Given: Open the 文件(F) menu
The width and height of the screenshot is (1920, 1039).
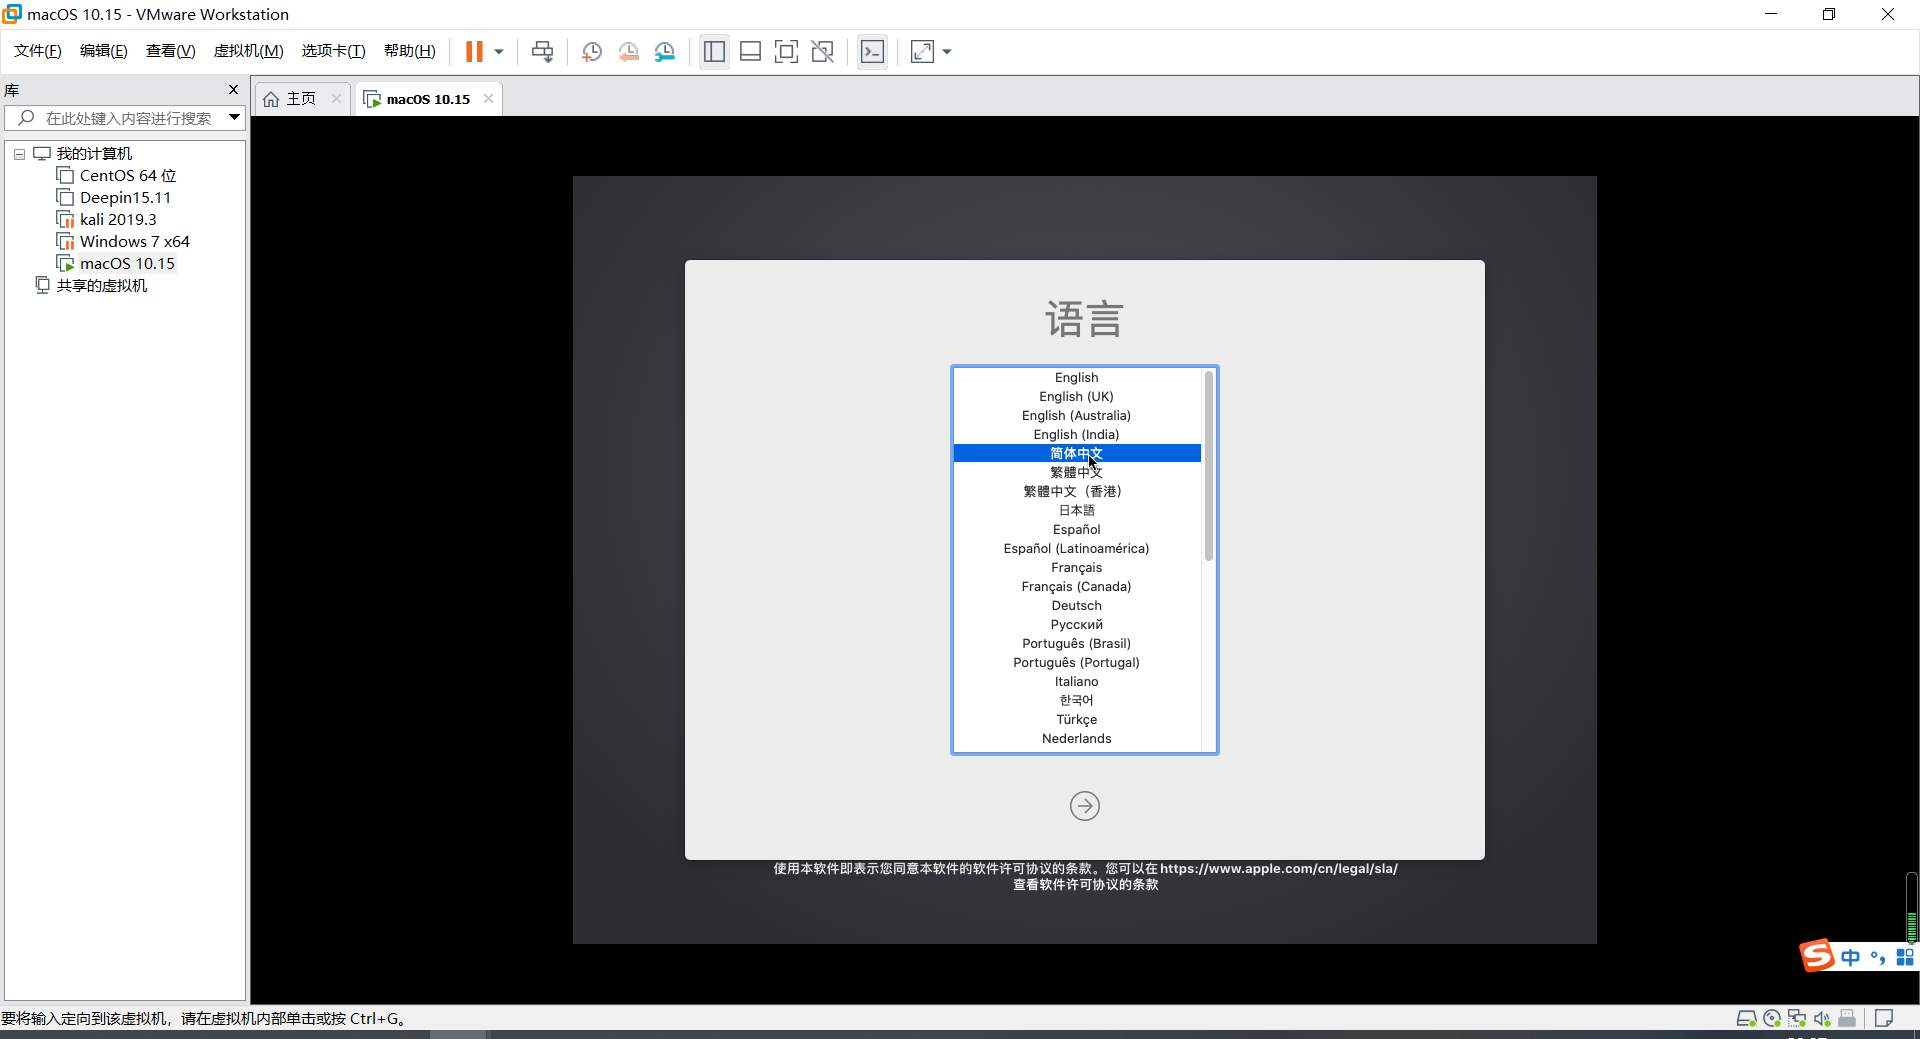Looking at the screenshot, I should [x=38, y=51].
